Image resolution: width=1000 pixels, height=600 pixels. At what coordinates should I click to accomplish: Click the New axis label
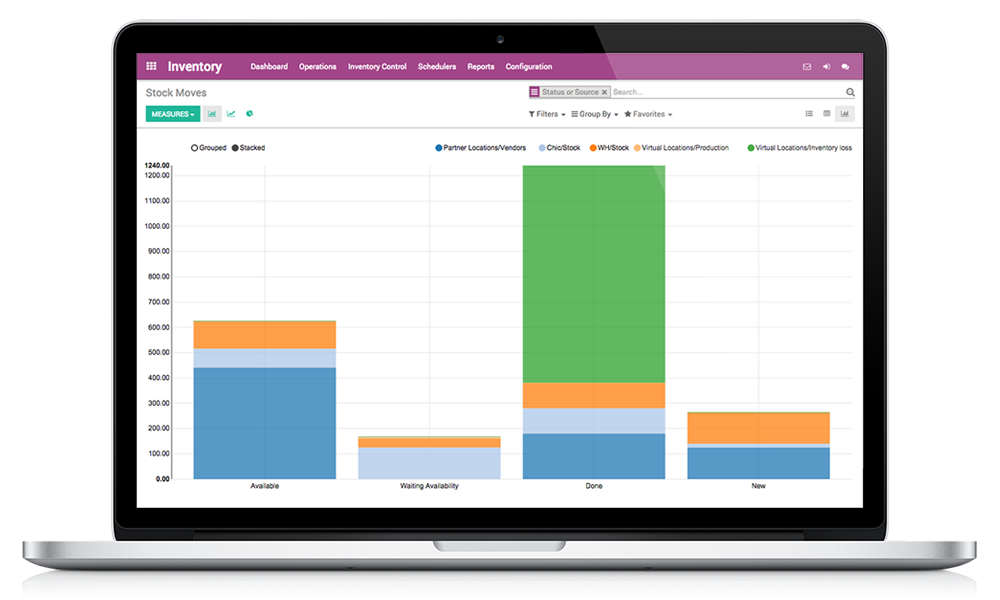758,486
